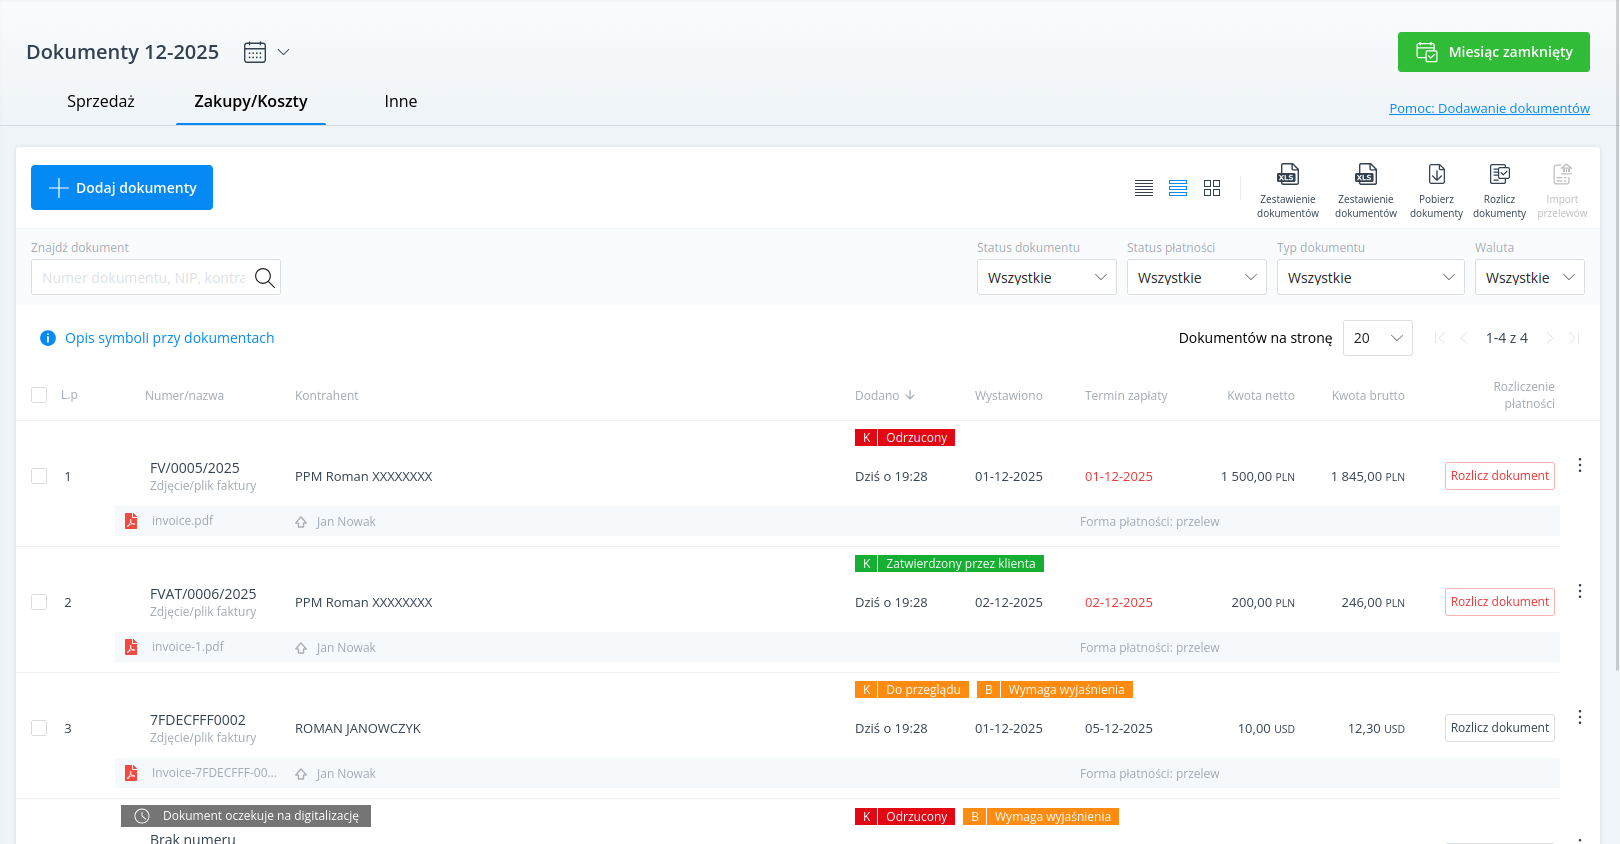Viewport: 1620px width, 844px height.
Task: Open three-dot menu for FV/0005/2025
Action: point(1580,465)
